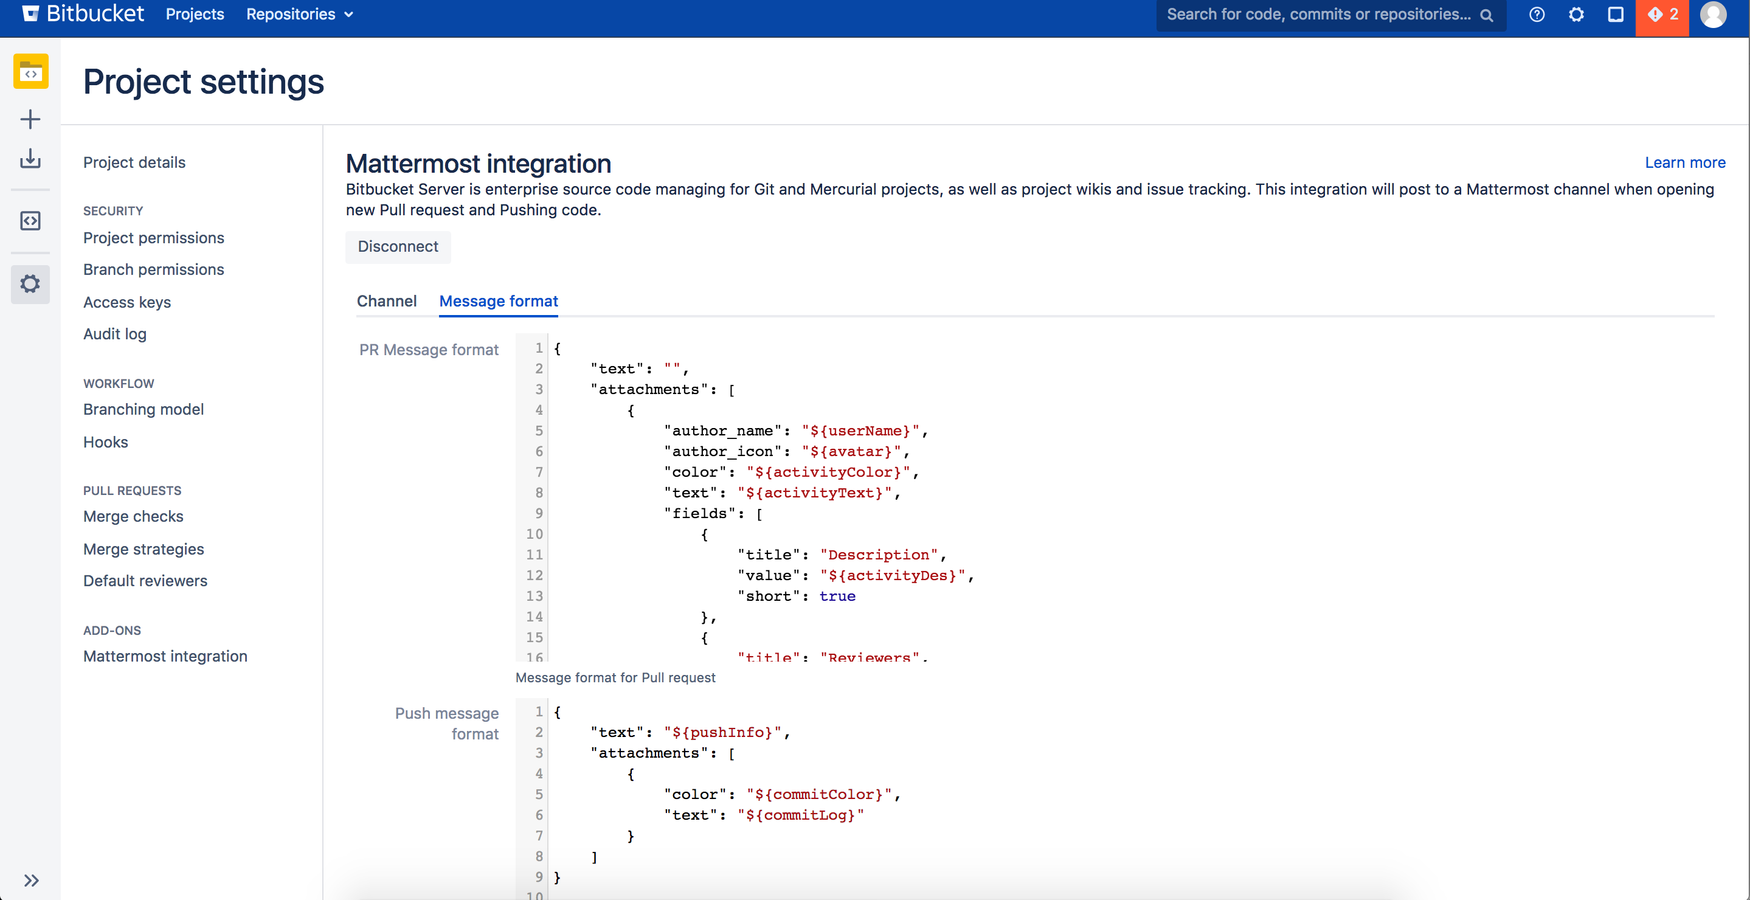Open the help question mark icon
Screen dimensions: 1750x900
1537,15
